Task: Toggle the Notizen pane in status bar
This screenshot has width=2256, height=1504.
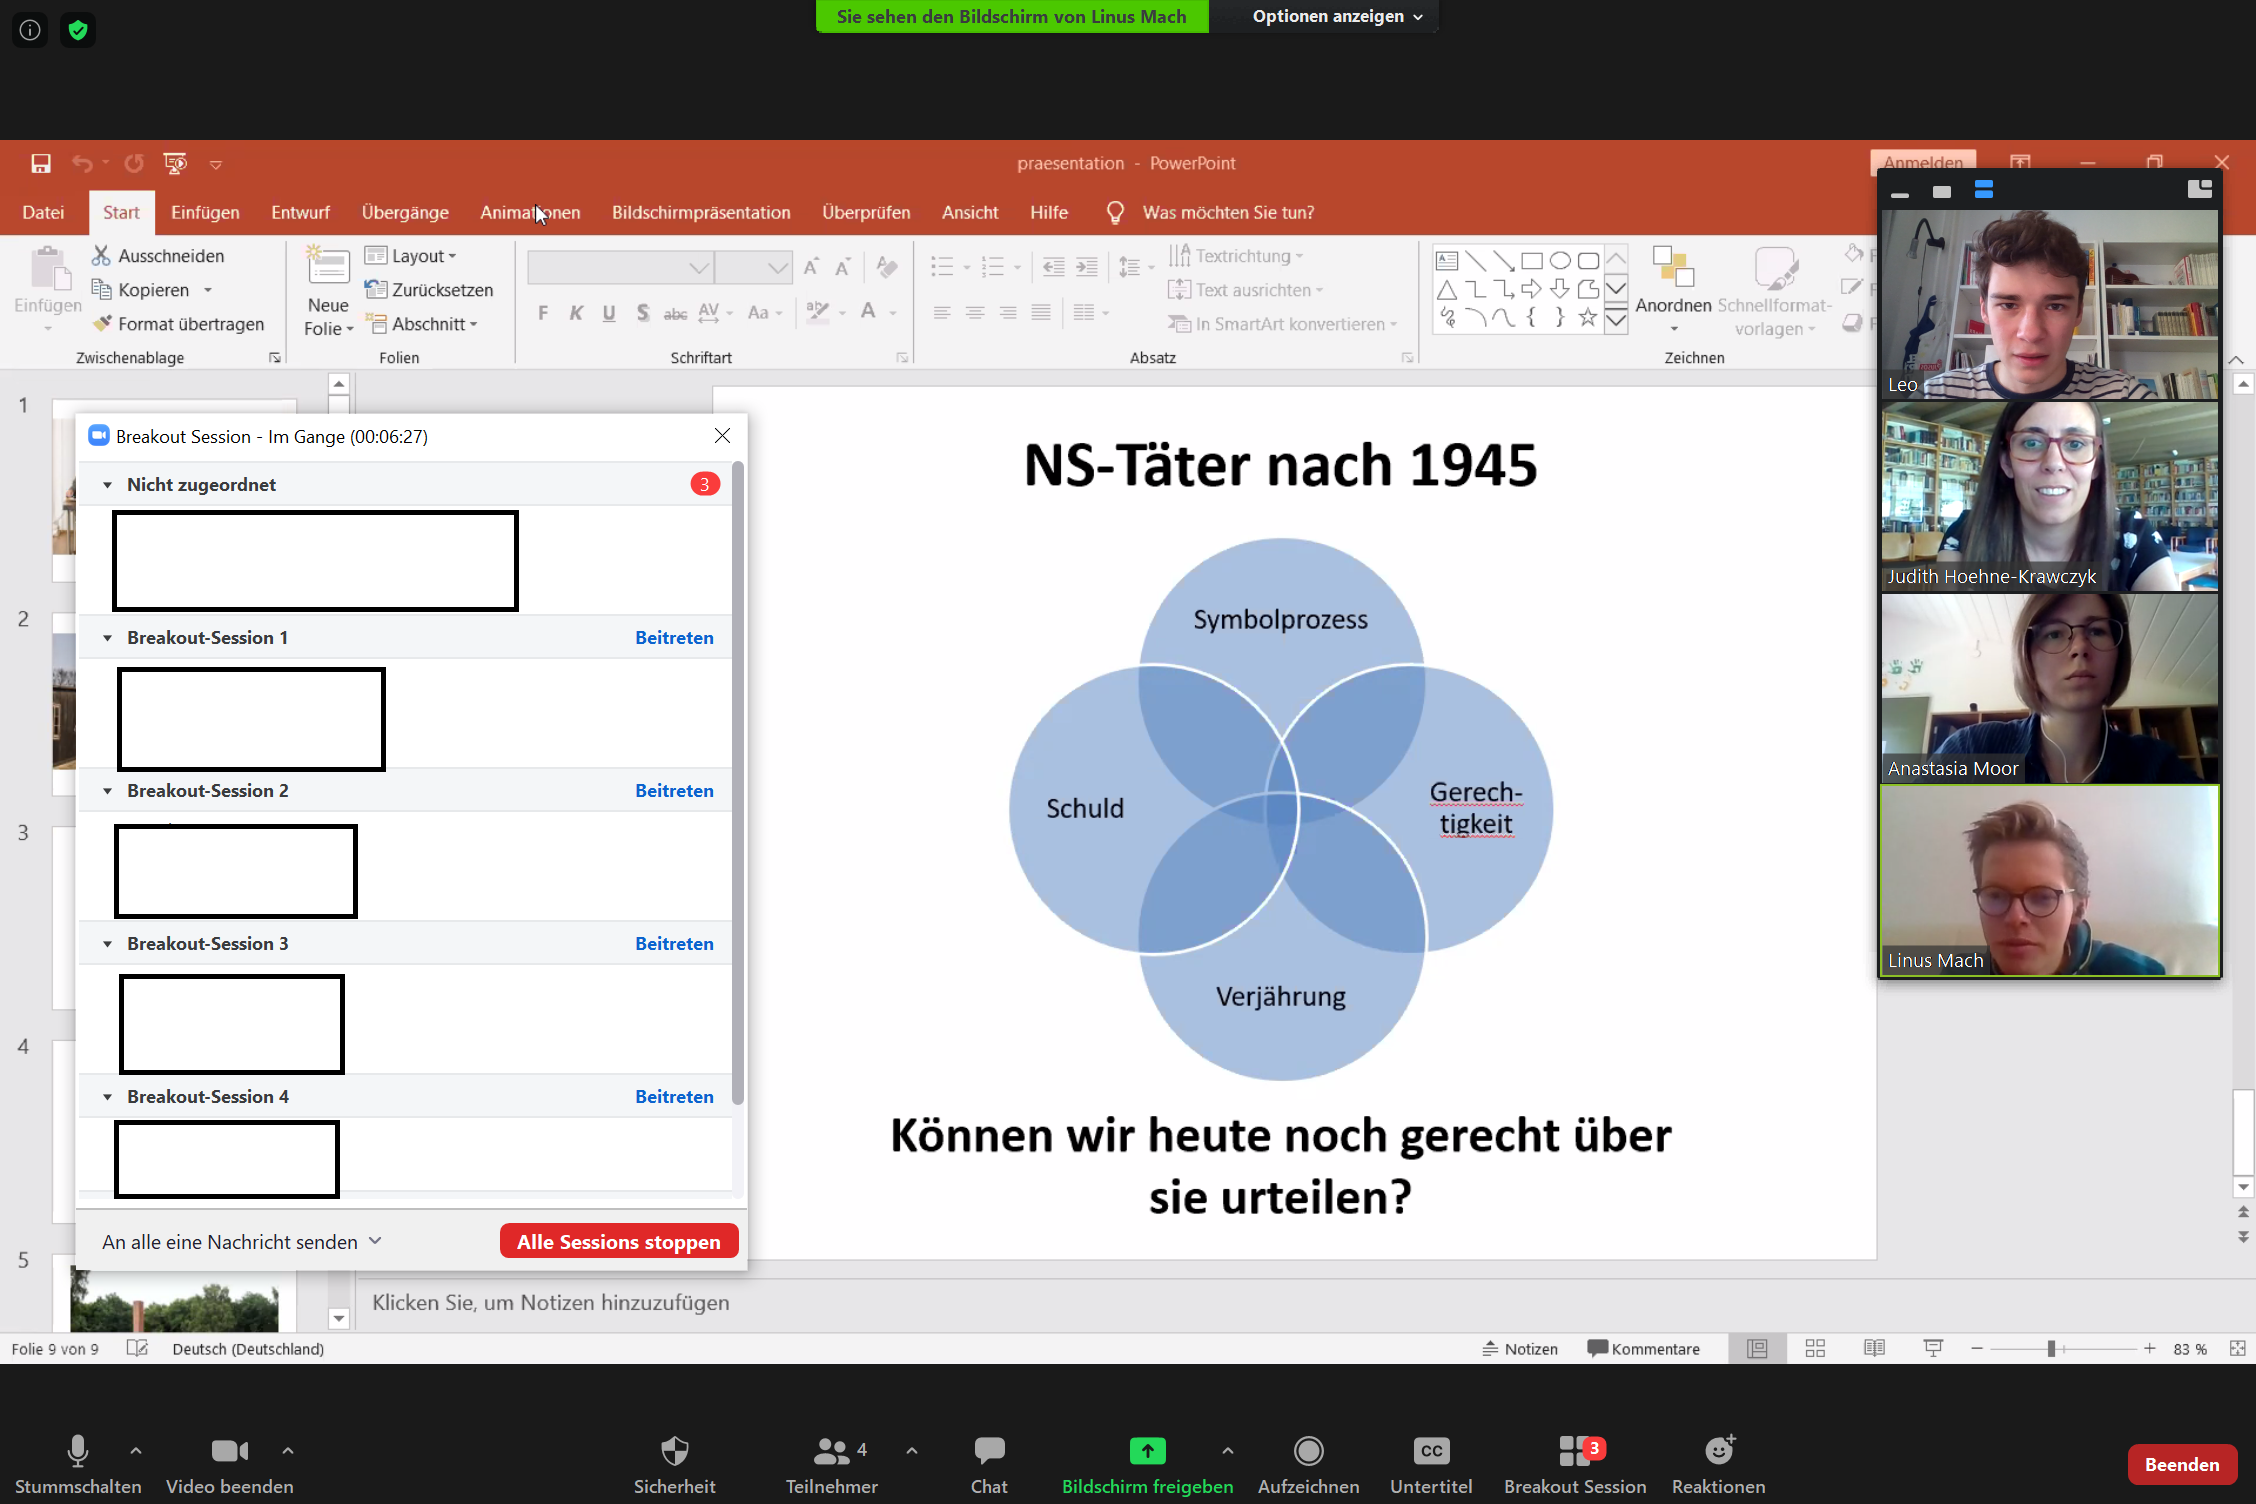Action: click(1520, 1349)
